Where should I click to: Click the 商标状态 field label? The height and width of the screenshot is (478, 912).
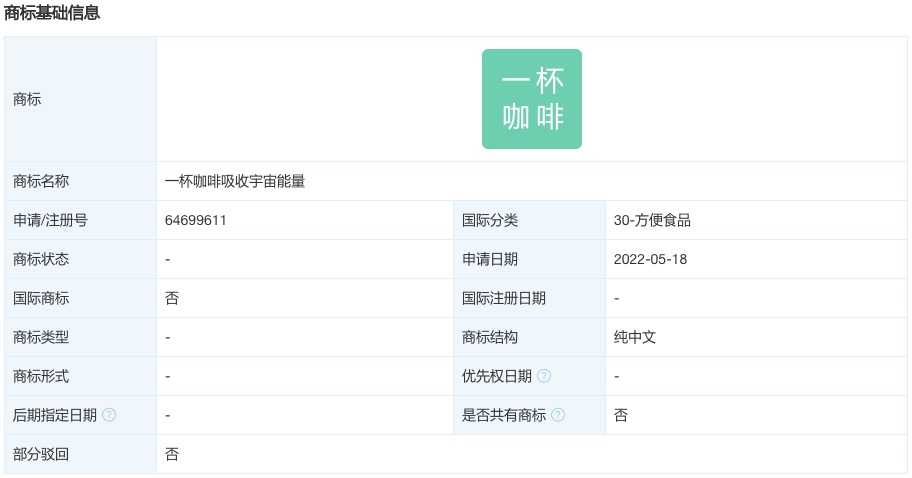point(41,259)
